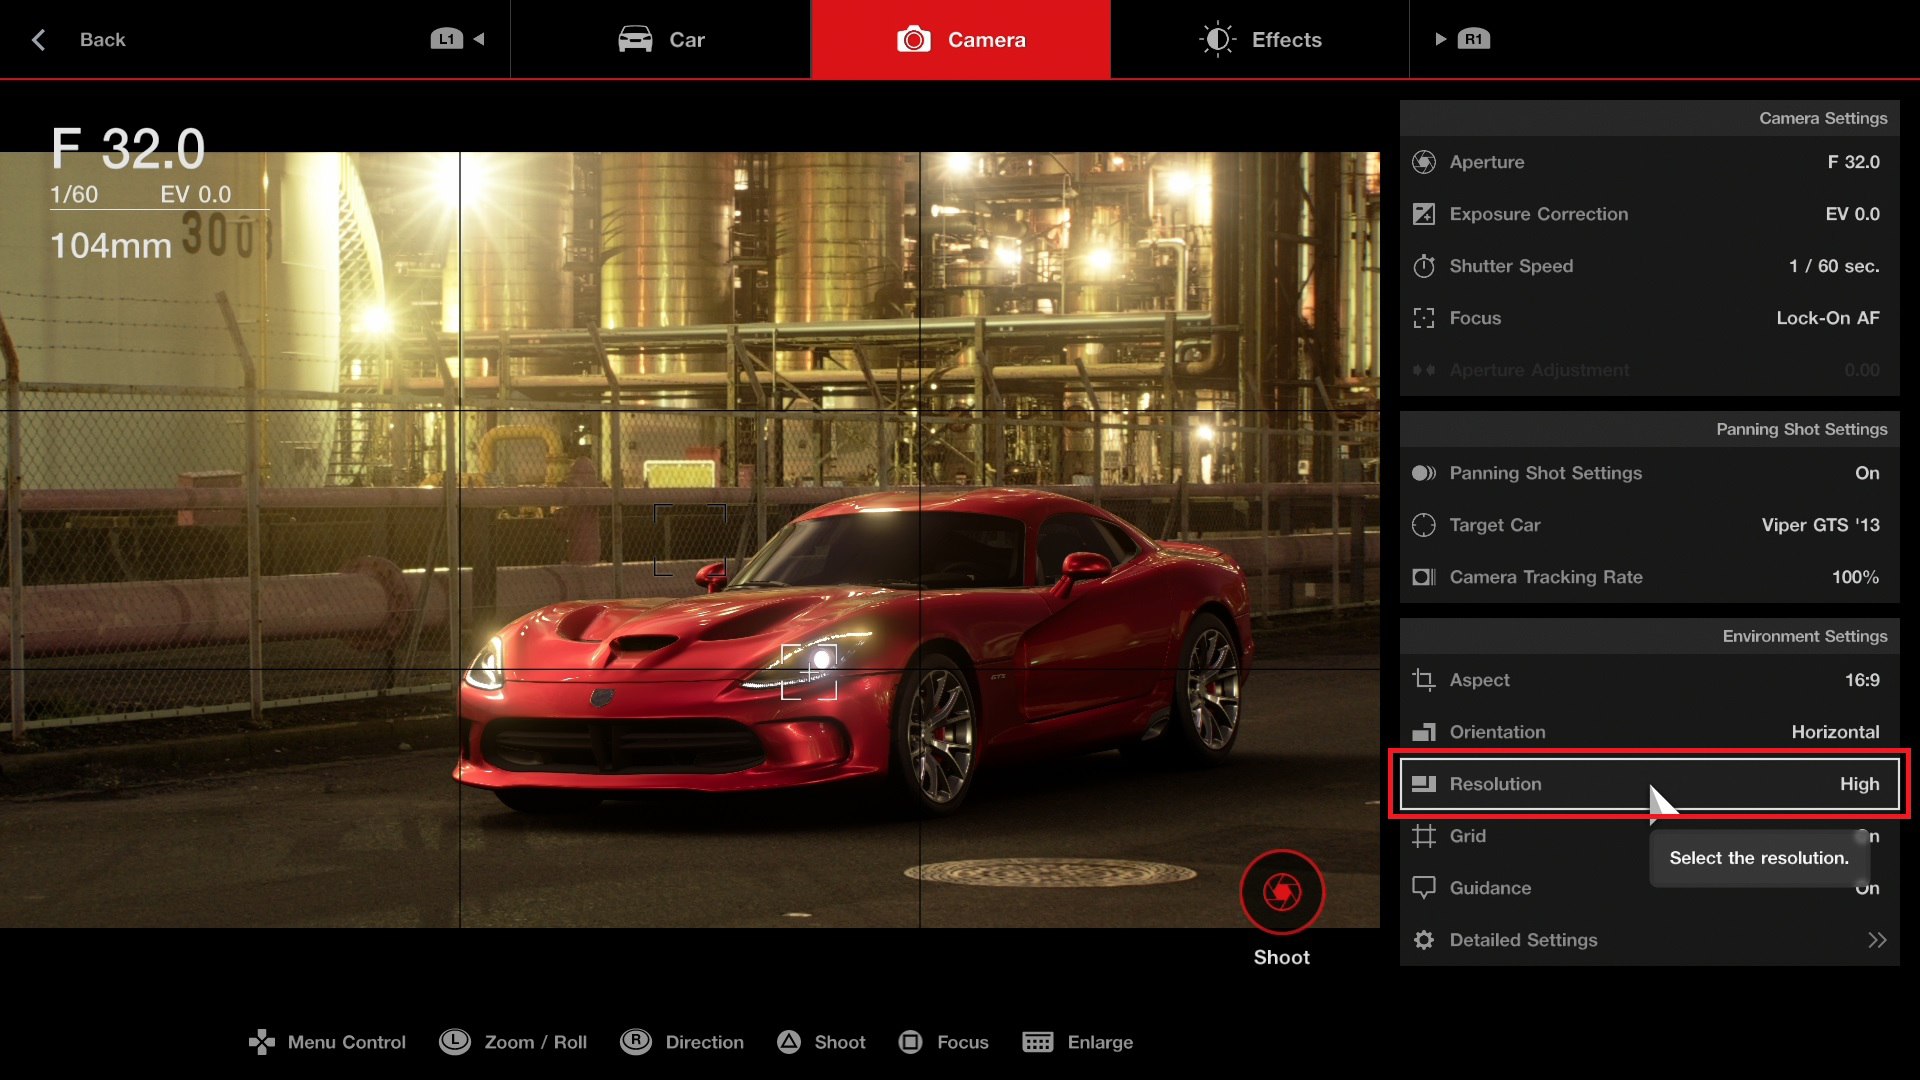Image resolution: width=1920 pixels, height=1080 pixels.
Task: Click the Focus bracket icon in settings
Action: [x=1424, y=318]
